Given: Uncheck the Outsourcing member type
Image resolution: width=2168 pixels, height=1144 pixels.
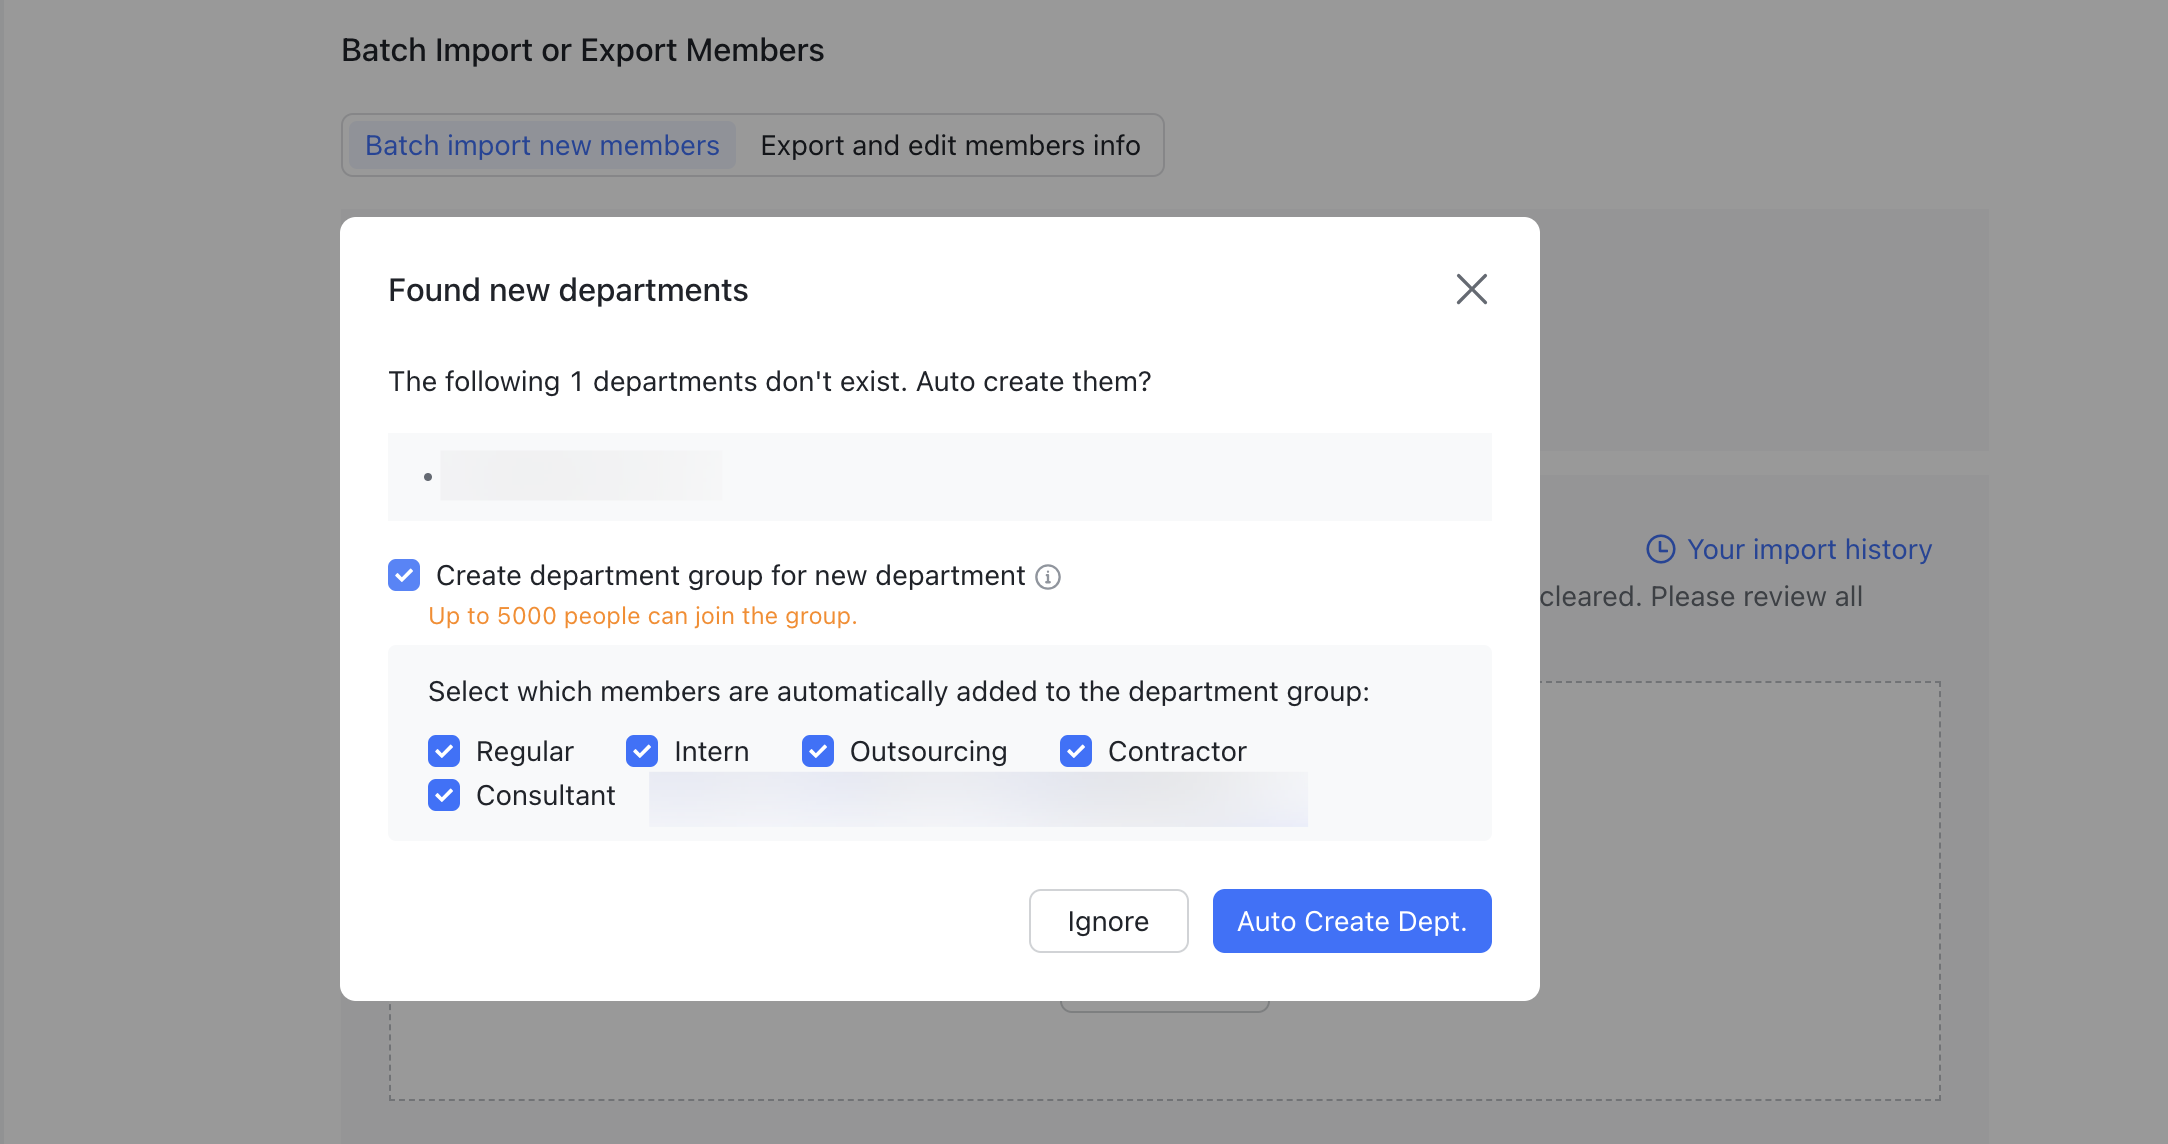Looking at the screenshot, I should 818,750.
